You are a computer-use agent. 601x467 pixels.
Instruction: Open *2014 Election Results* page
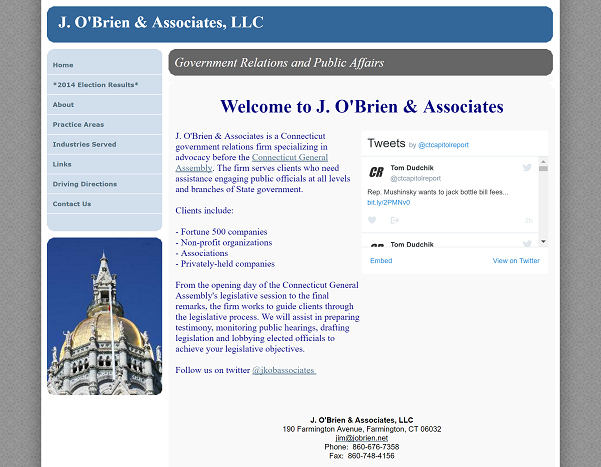pyautogui.click(x=104, y=85)
